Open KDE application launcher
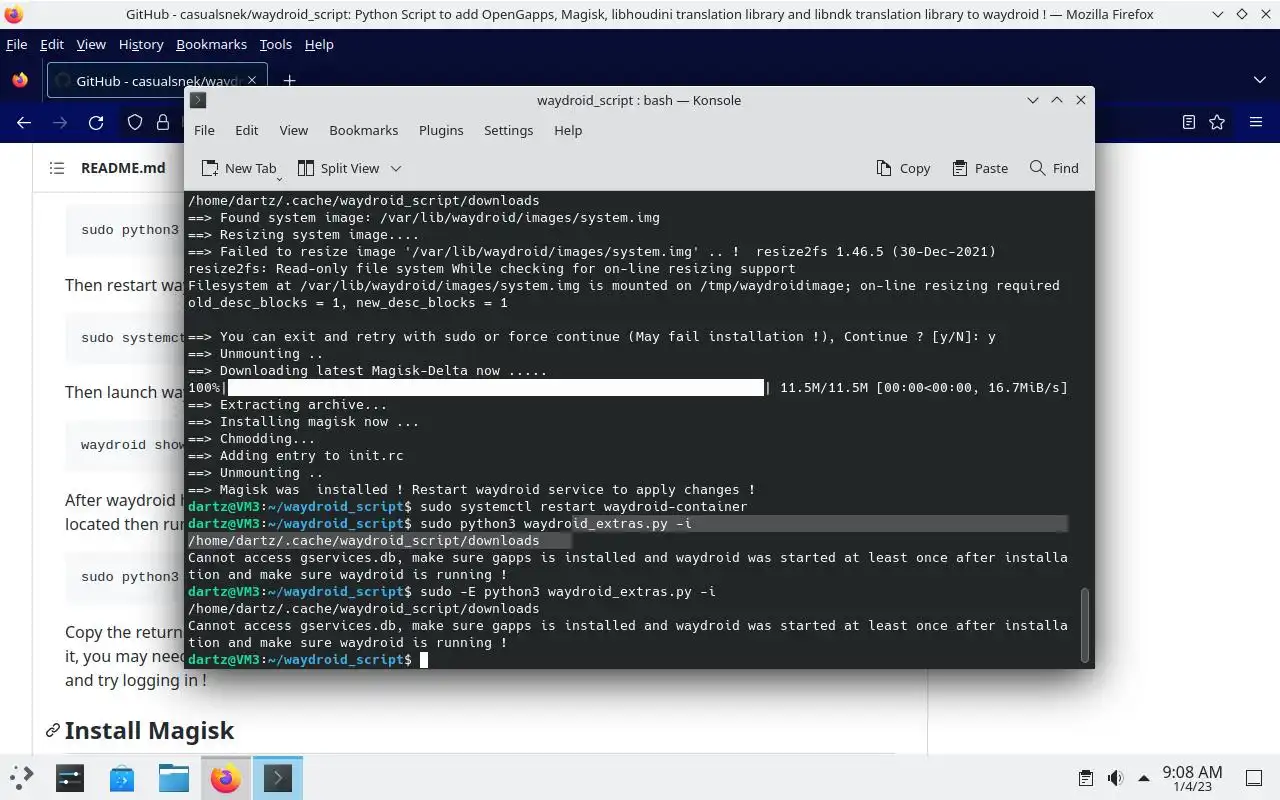The width and height of the screenshot is (1280, 800). coord(22,777)
